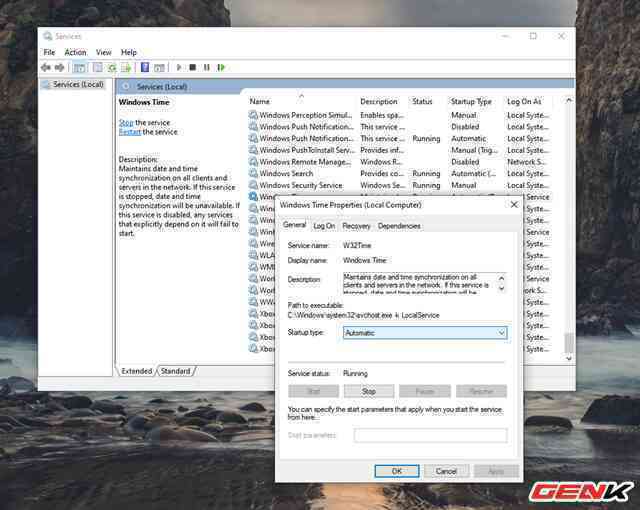640x510 pixels.
Task: Select the Windows Remote Management service icon
Action: (253, 162)
